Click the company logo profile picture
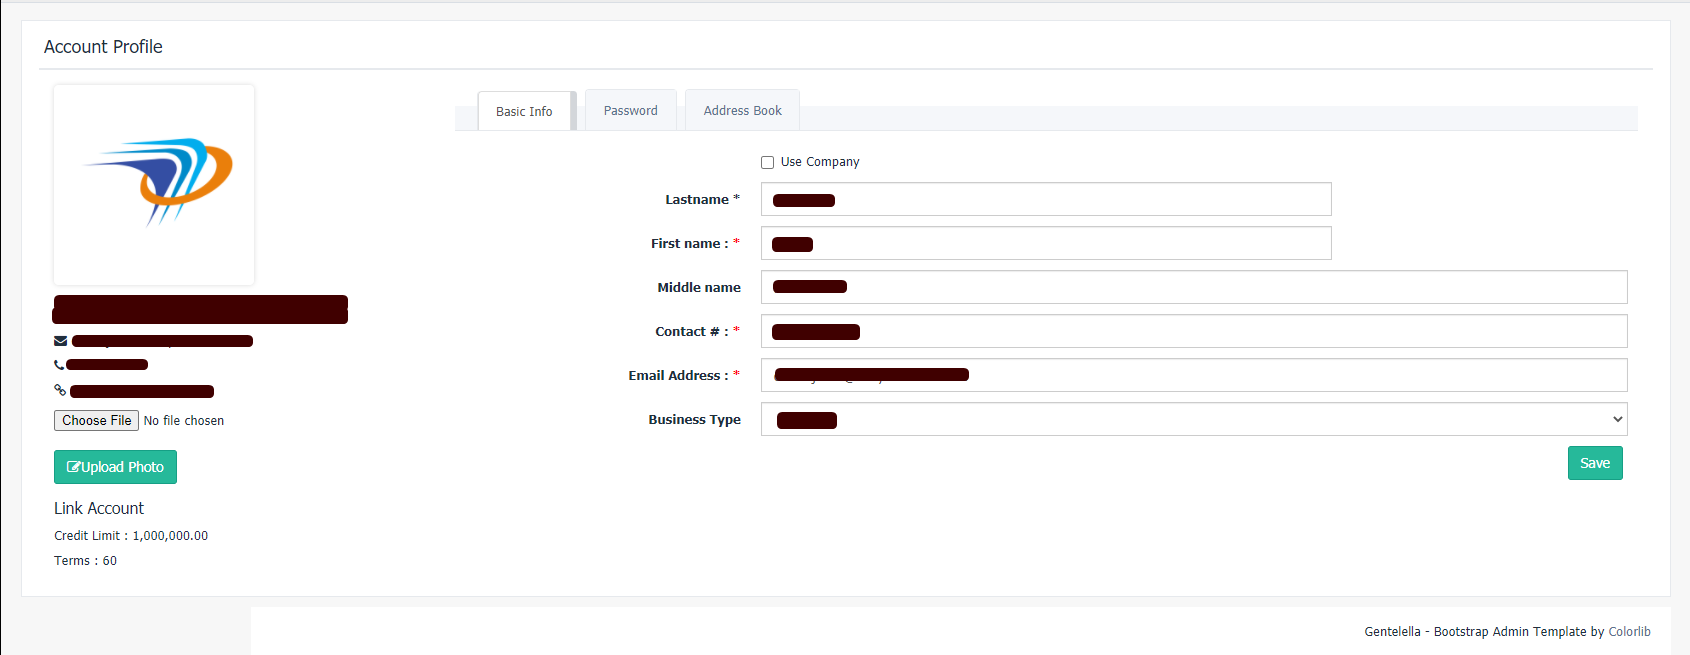This screenshot has width=1690, height=655. coord(154,184)
